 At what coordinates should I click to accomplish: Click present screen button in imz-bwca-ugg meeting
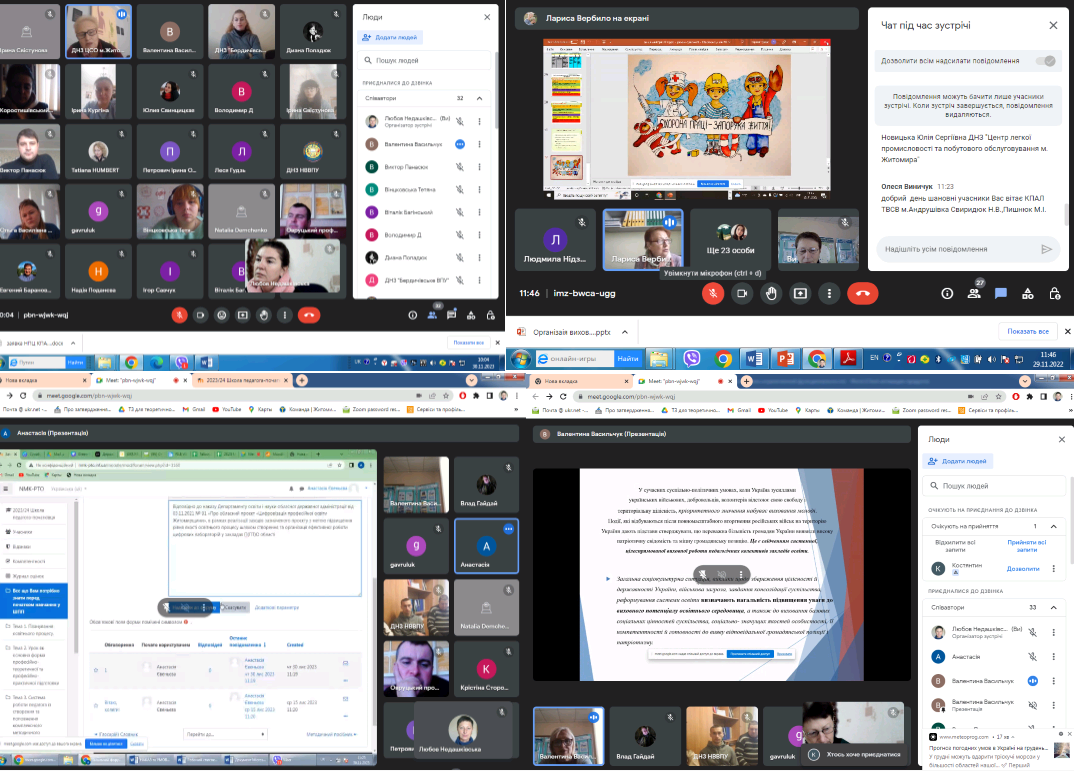(x=800, y=293)
